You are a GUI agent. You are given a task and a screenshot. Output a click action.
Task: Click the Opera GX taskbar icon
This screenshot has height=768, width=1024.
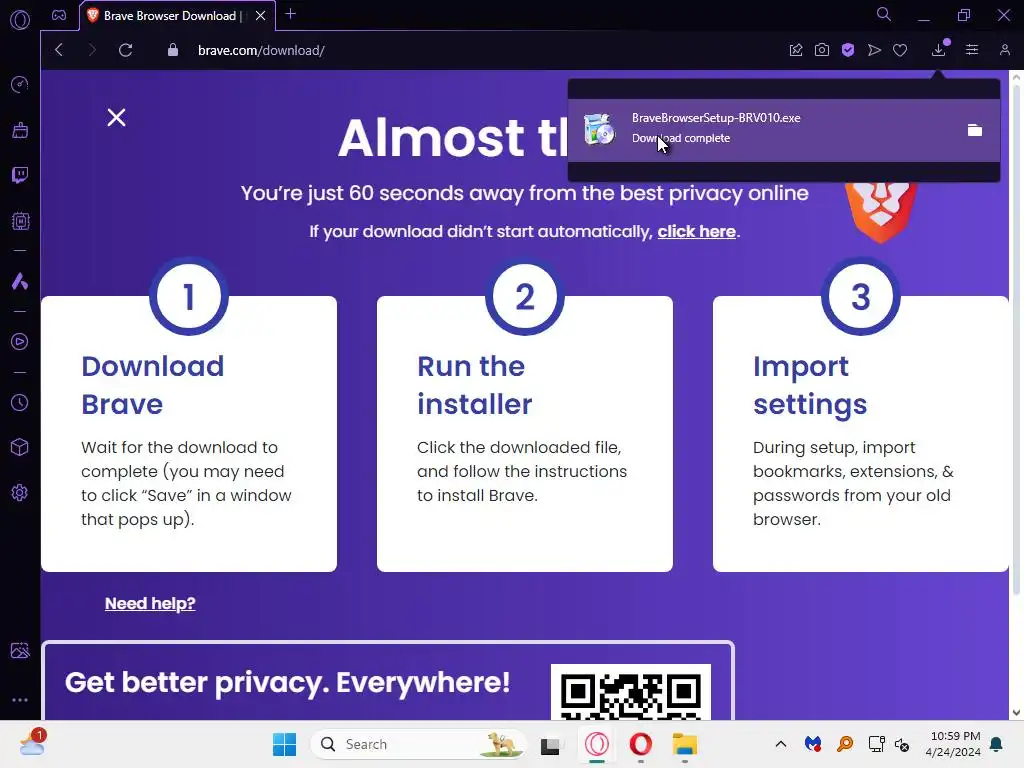tap(596, 744)
